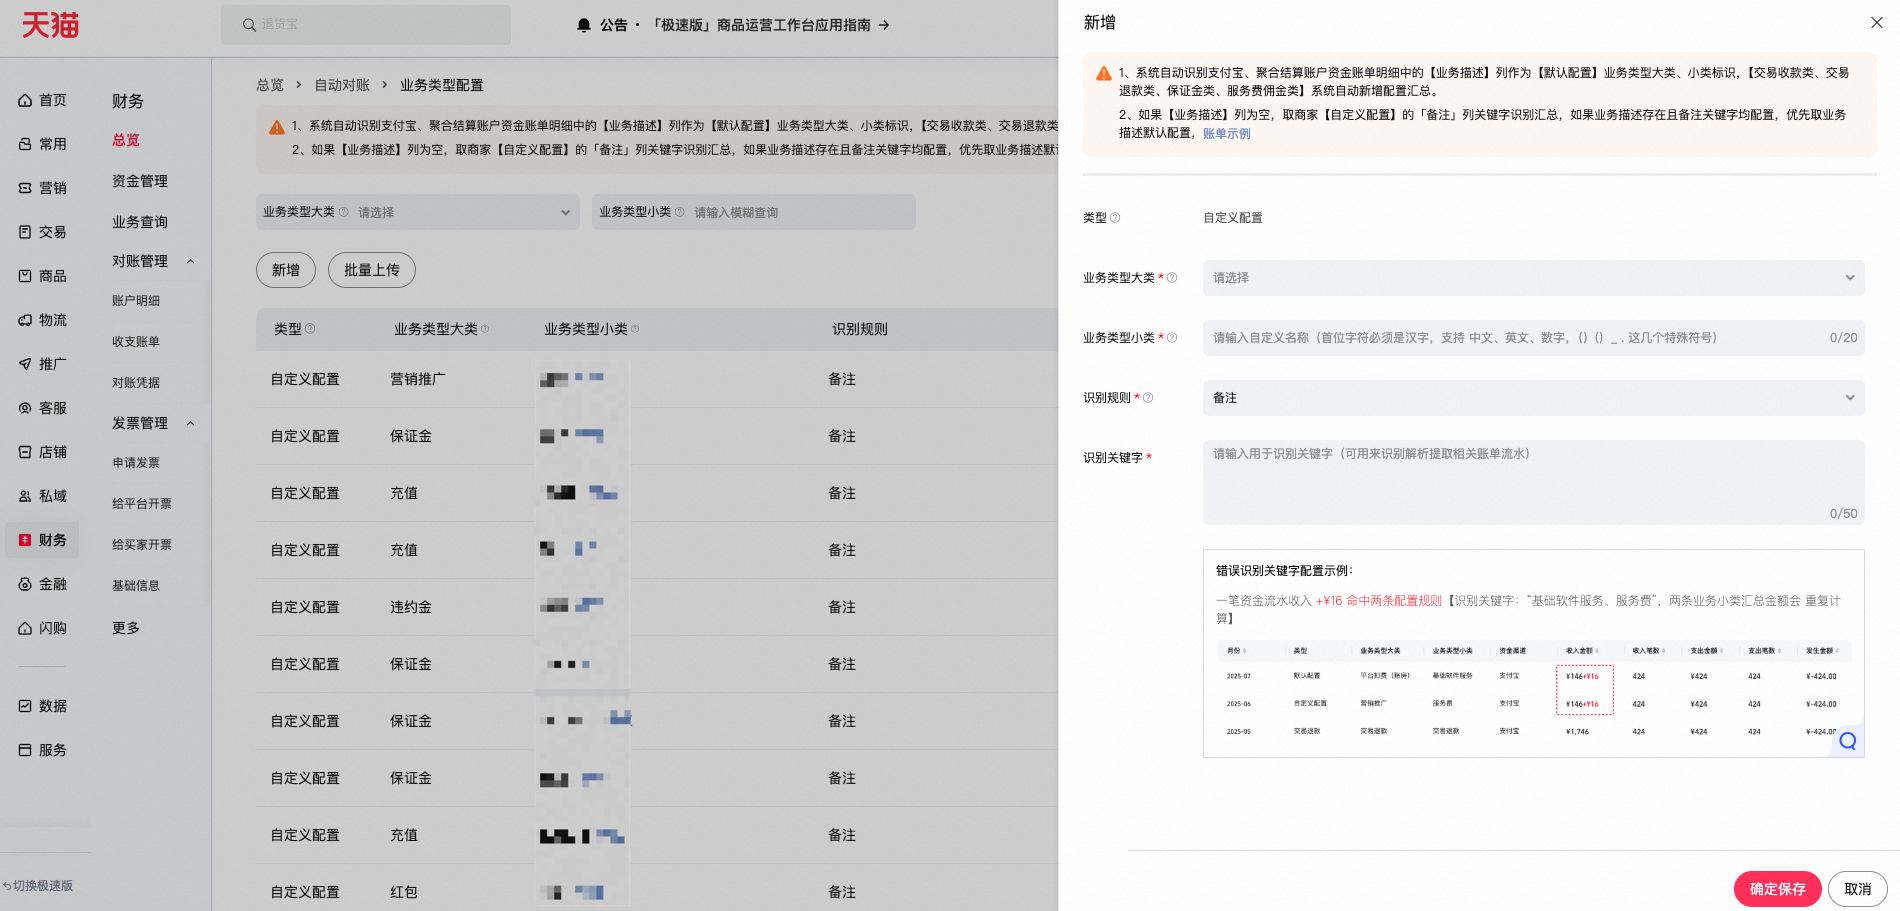
Task: Open the 私域 sidebar item
Action: pyautogui.click(x=43, y=496)
